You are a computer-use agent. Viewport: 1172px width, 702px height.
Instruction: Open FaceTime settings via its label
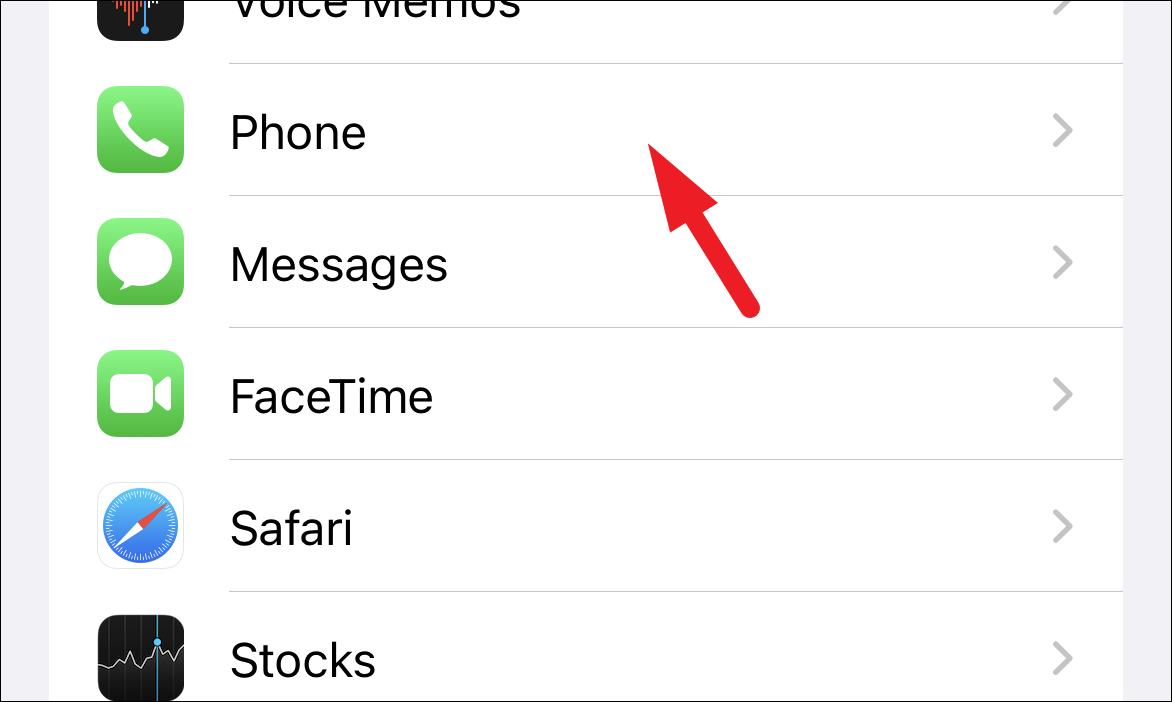tap(332, 397)
